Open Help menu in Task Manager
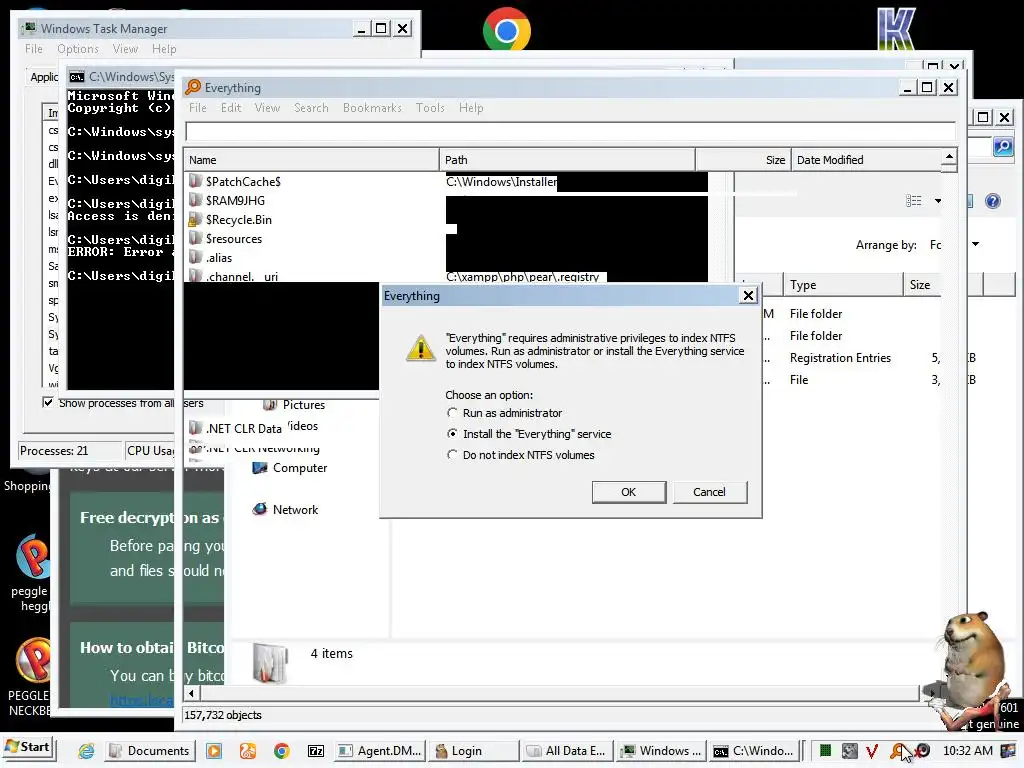This screenshot has width=1024, height=768. tap(164, 49)
